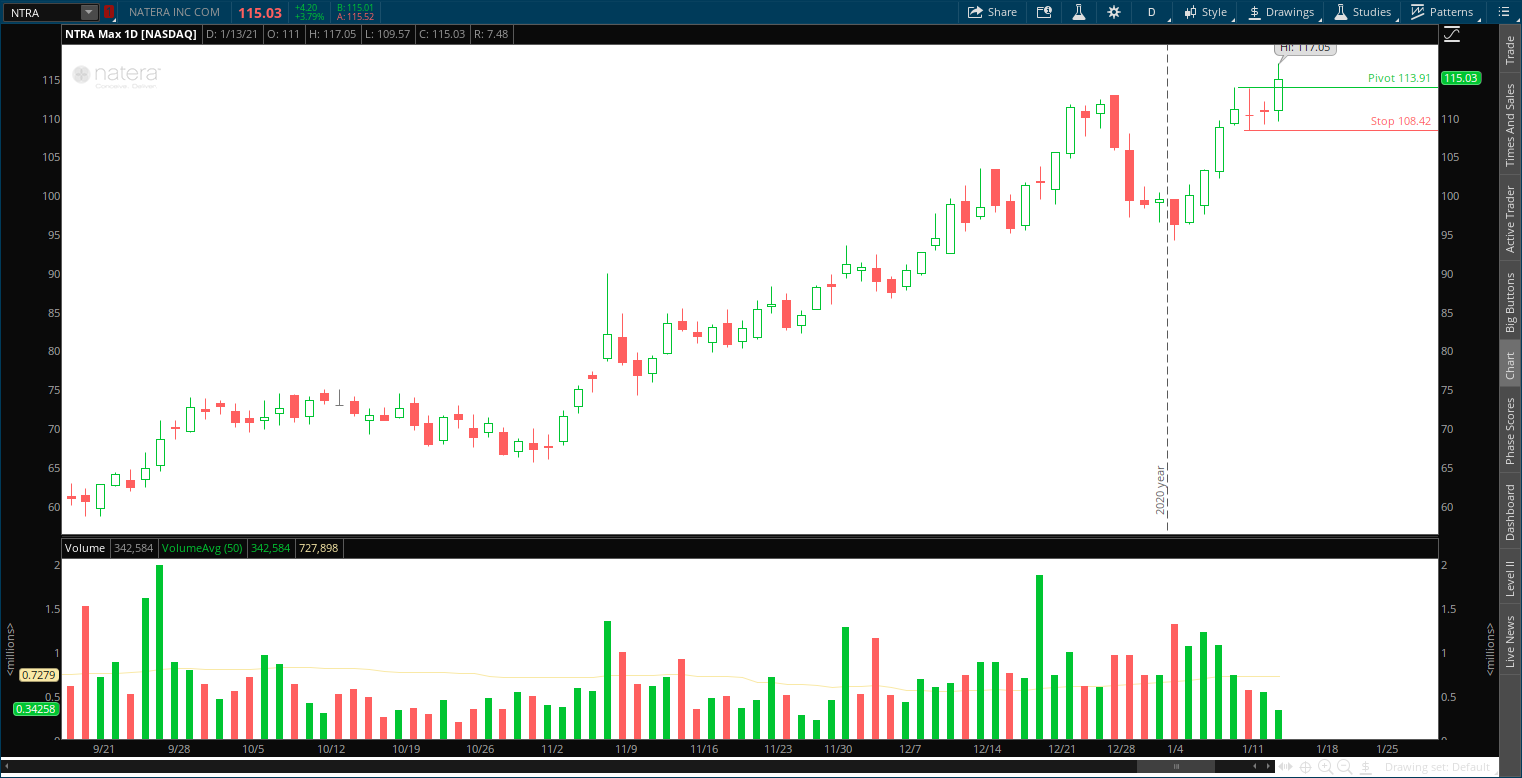Viewport: 1522px width, 778px height.
Task: Click the scroll left arrow of time axis
Action: point(1257,767)
